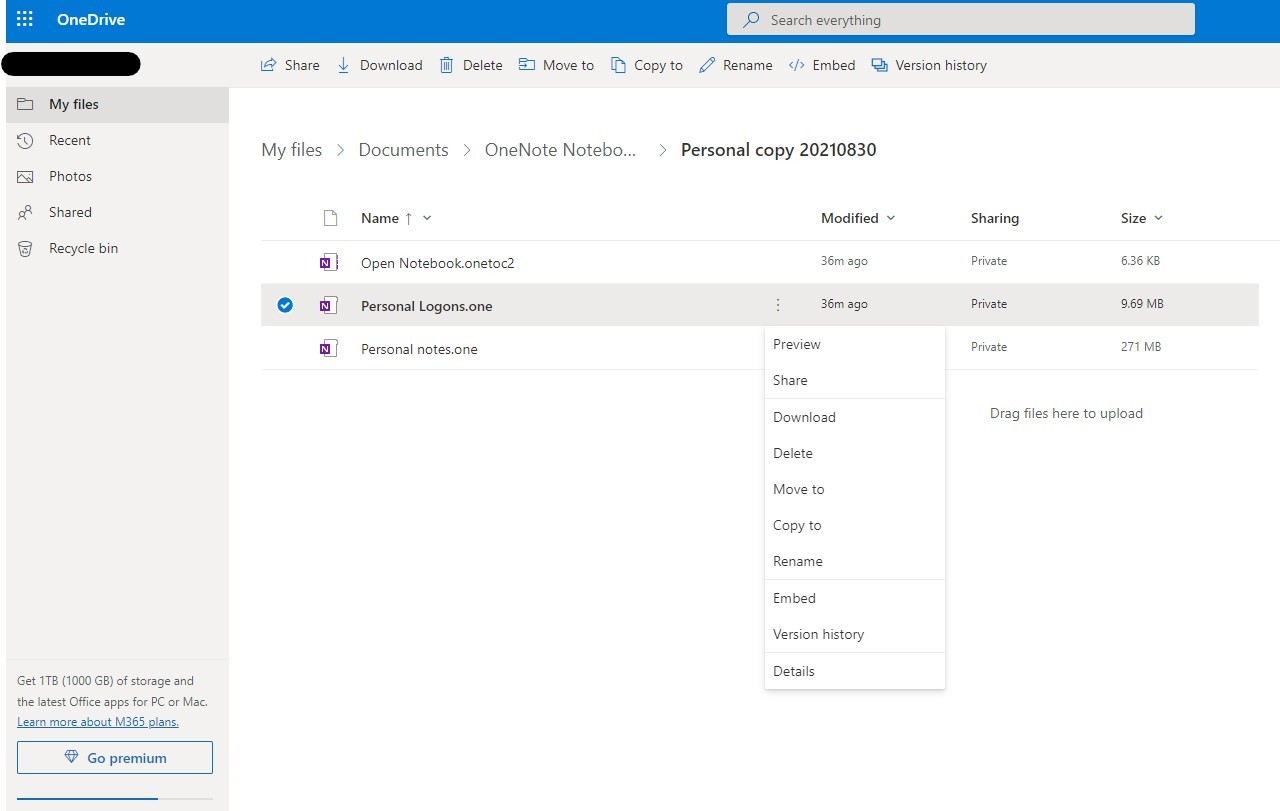Choose Copy to from the context menu
The height and width of the screenshot is (811, 1280).
click(855, 525)
